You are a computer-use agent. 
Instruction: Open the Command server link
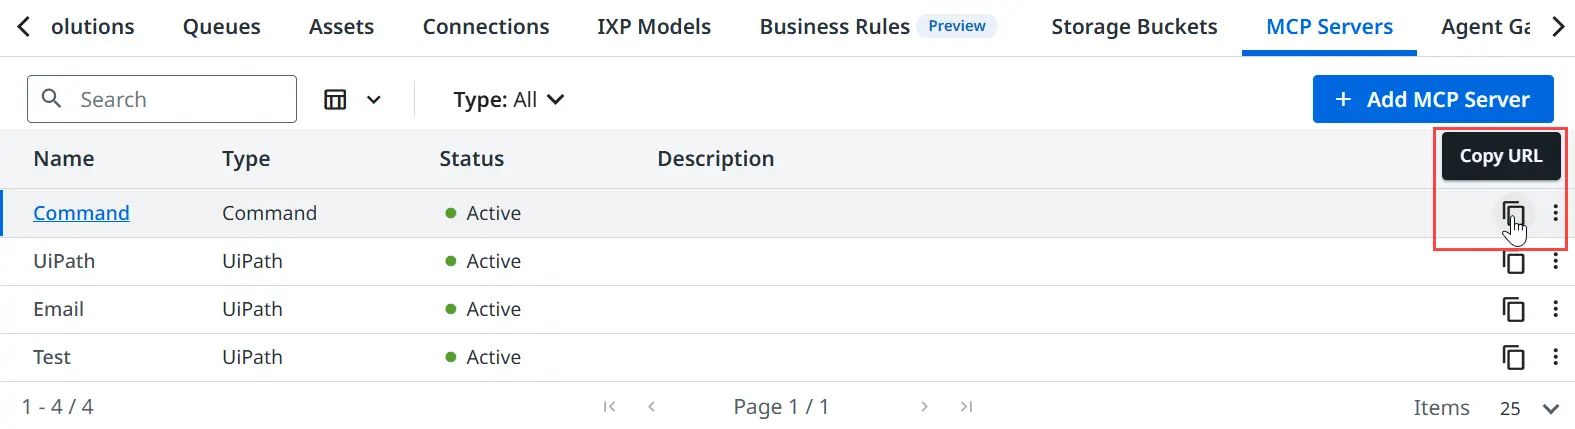tap(81, 213)
